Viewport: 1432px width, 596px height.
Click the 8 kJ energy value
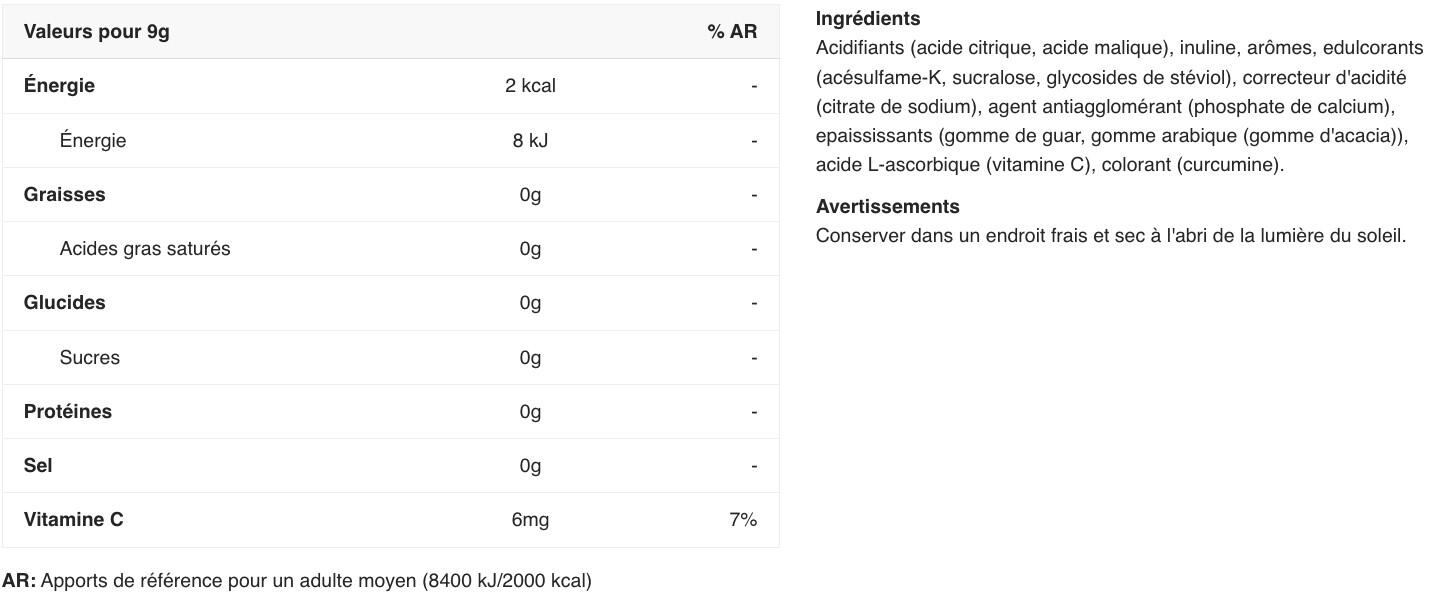tap(530, 141)
